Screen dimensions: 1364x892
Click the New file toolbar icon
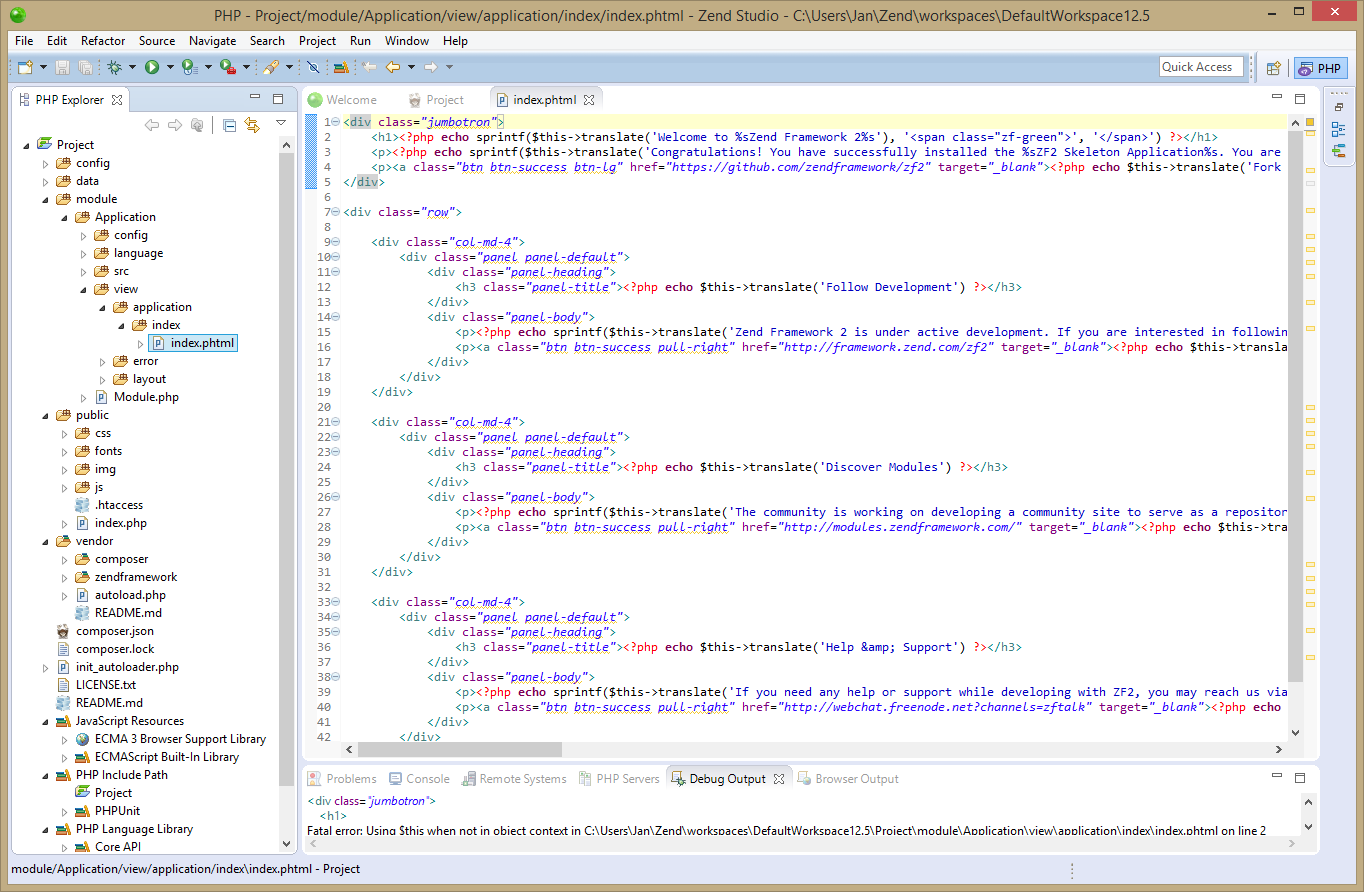(24, 67)
